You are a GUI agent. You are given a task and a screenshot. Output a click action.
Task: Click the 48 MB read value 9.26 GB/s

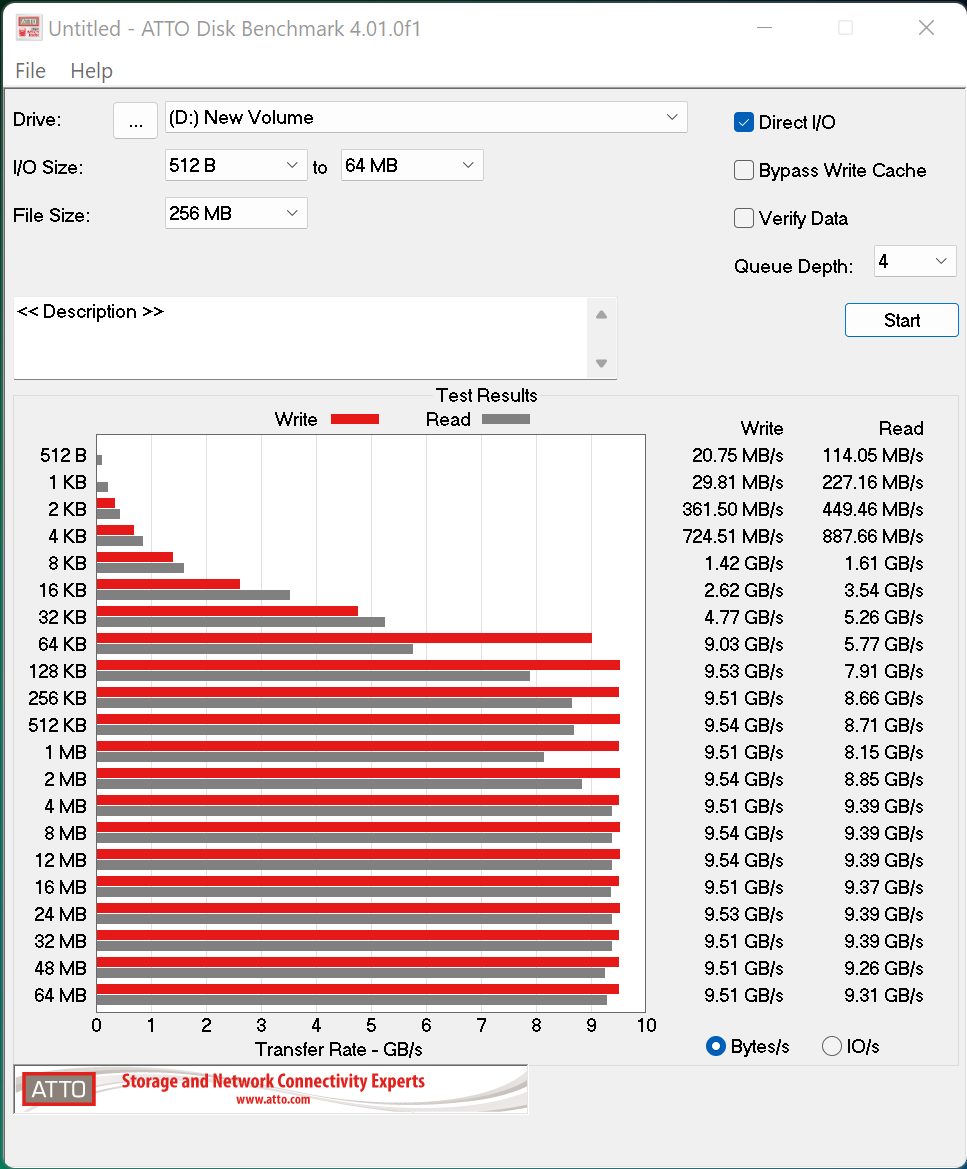(x=883, y=968)
